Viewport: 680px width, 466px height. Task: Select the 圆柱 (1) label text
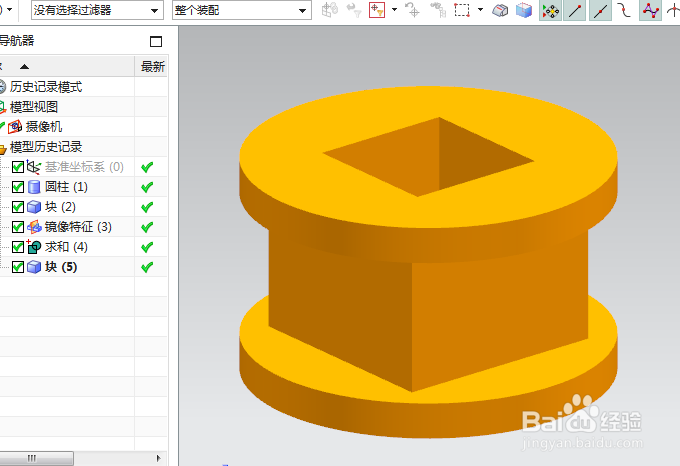coord(66,187)
